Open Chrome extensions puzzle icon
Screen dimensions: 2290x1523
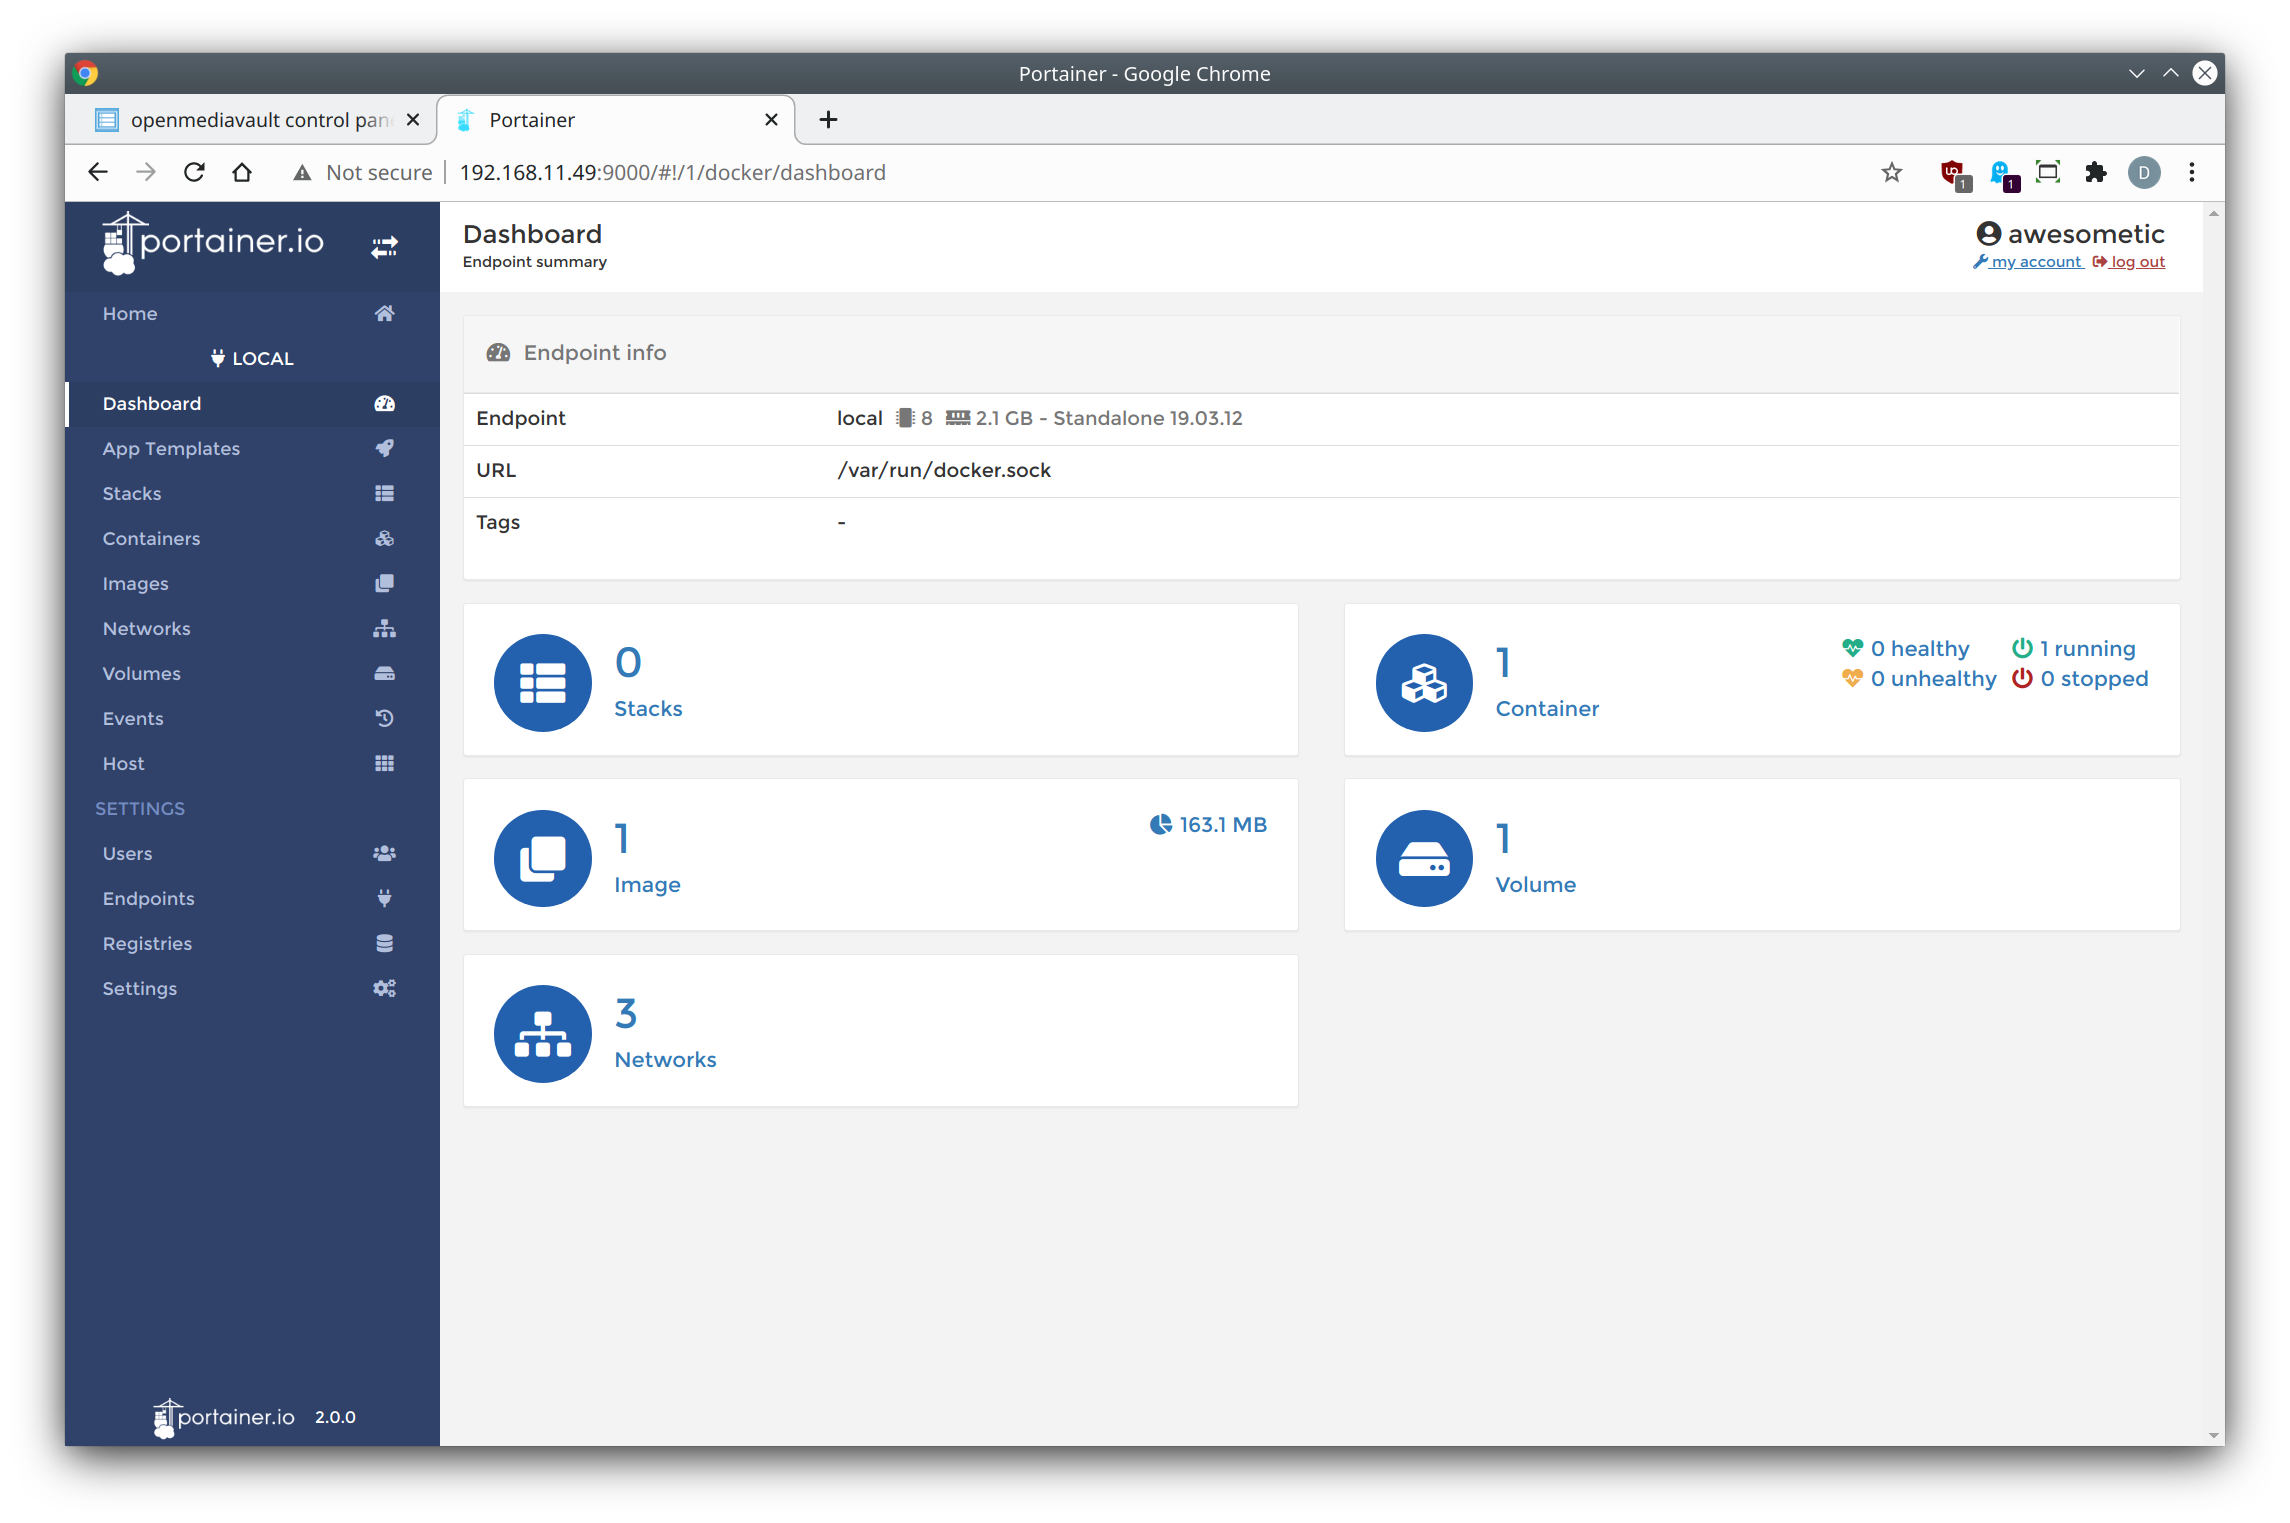(x=2095, y=173)
